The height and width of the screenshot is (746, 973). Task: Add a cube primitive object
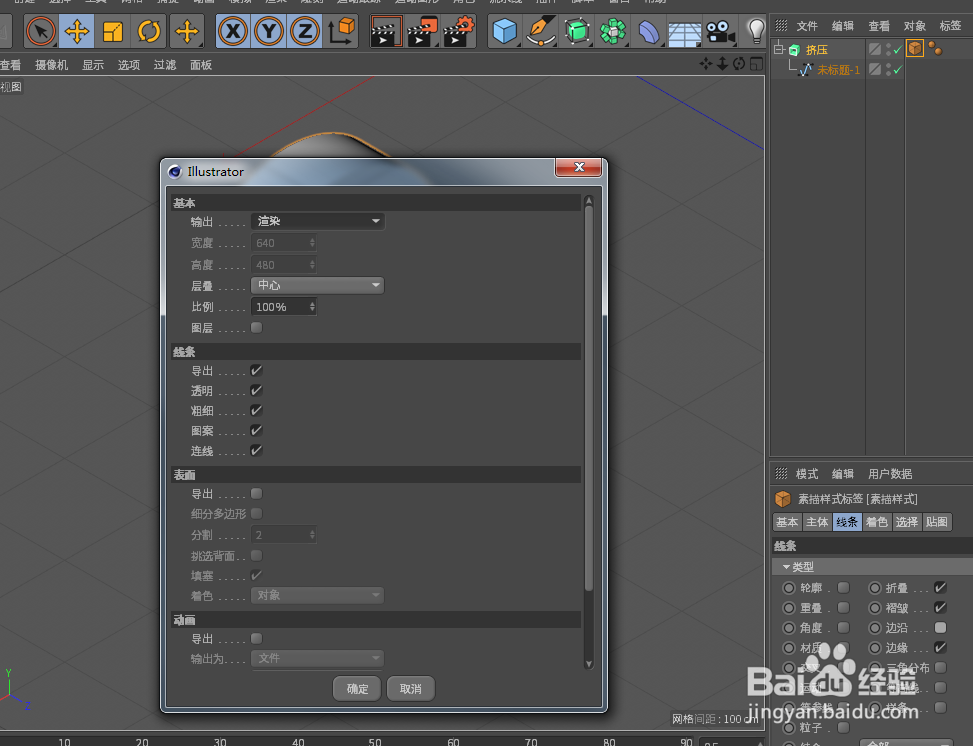click(504, 31)
